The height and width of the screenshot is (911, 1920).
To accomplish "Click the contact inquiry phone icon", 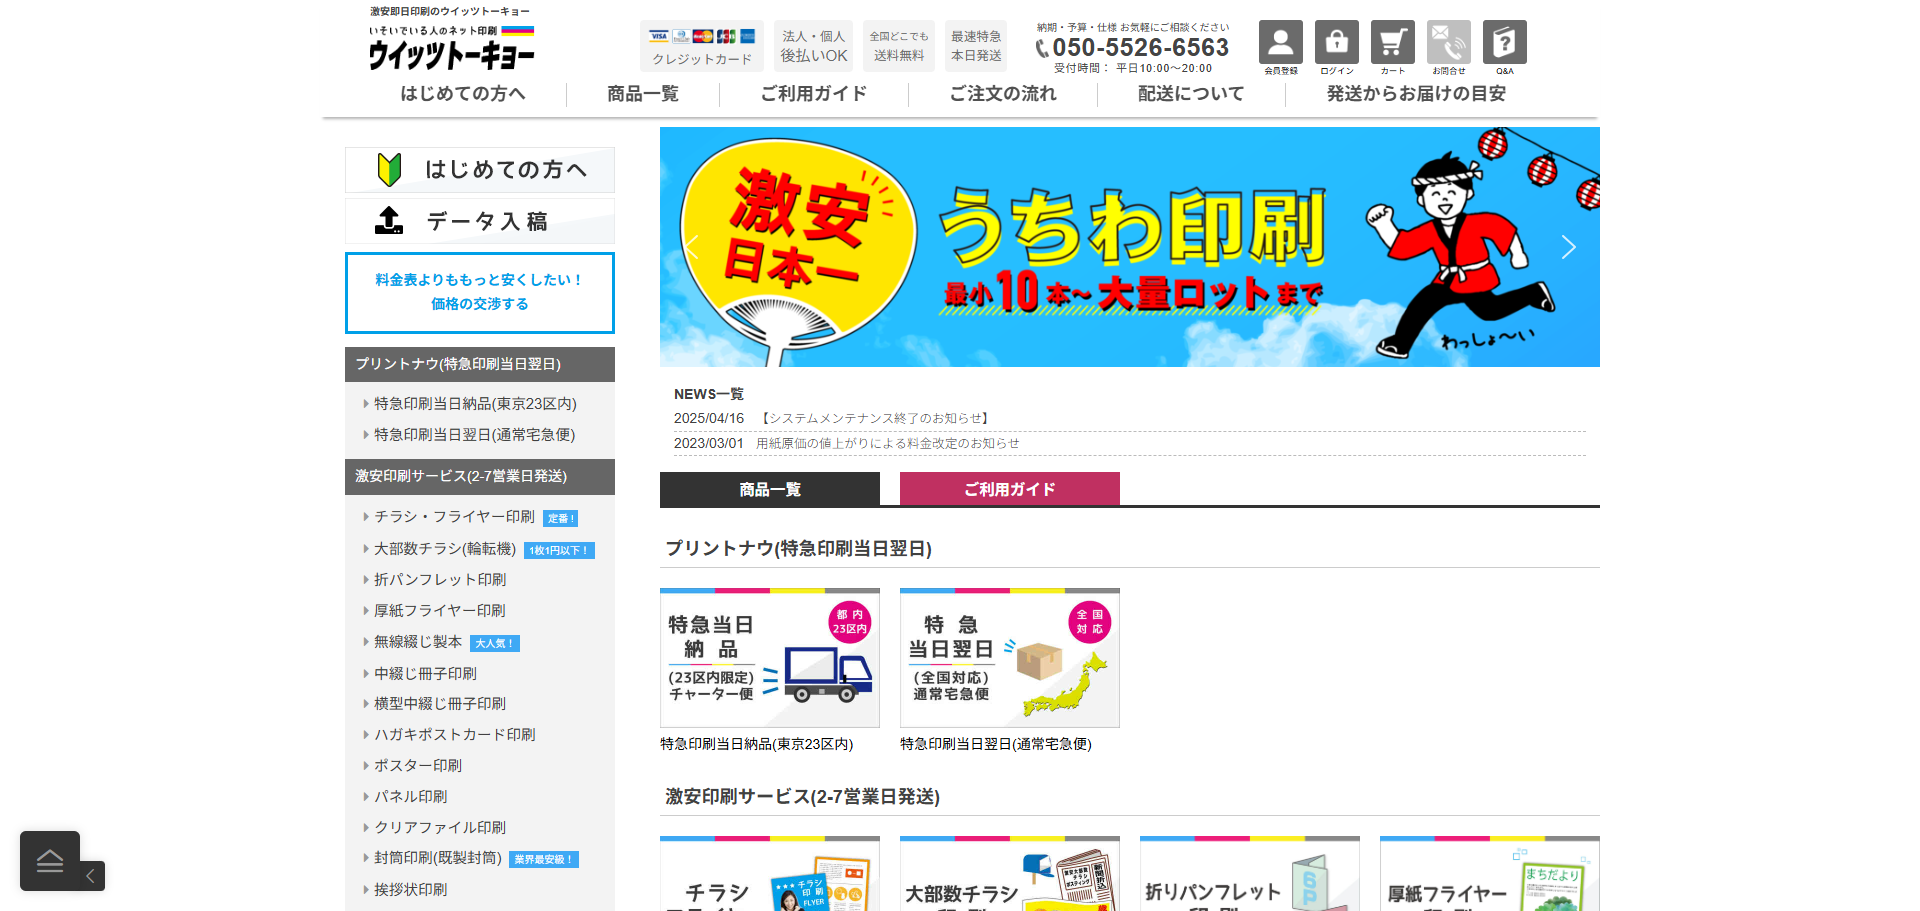I will coord(1448,43).
